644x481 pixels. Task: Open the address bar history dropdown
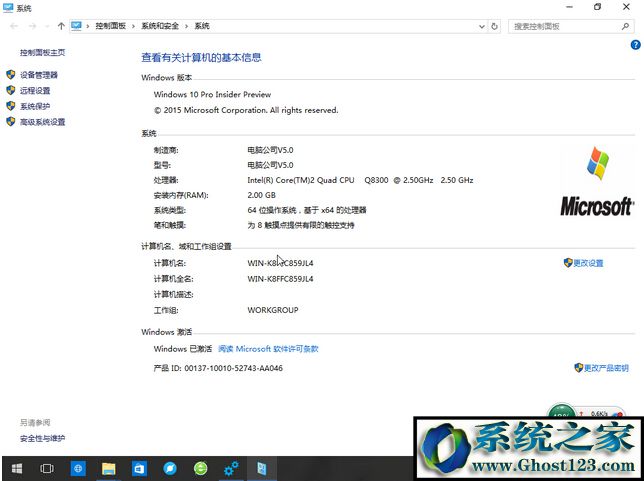(482, 26)
